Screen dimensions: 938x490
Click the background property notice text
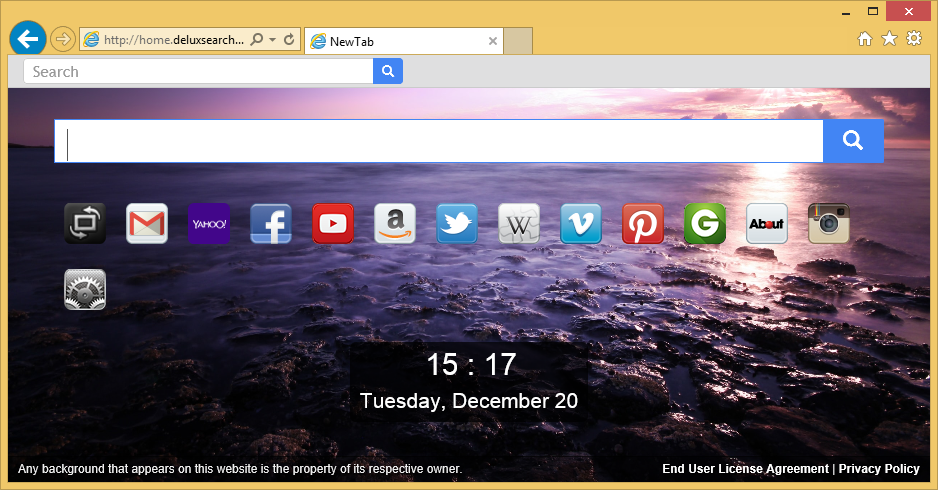(x=240, y=469)
